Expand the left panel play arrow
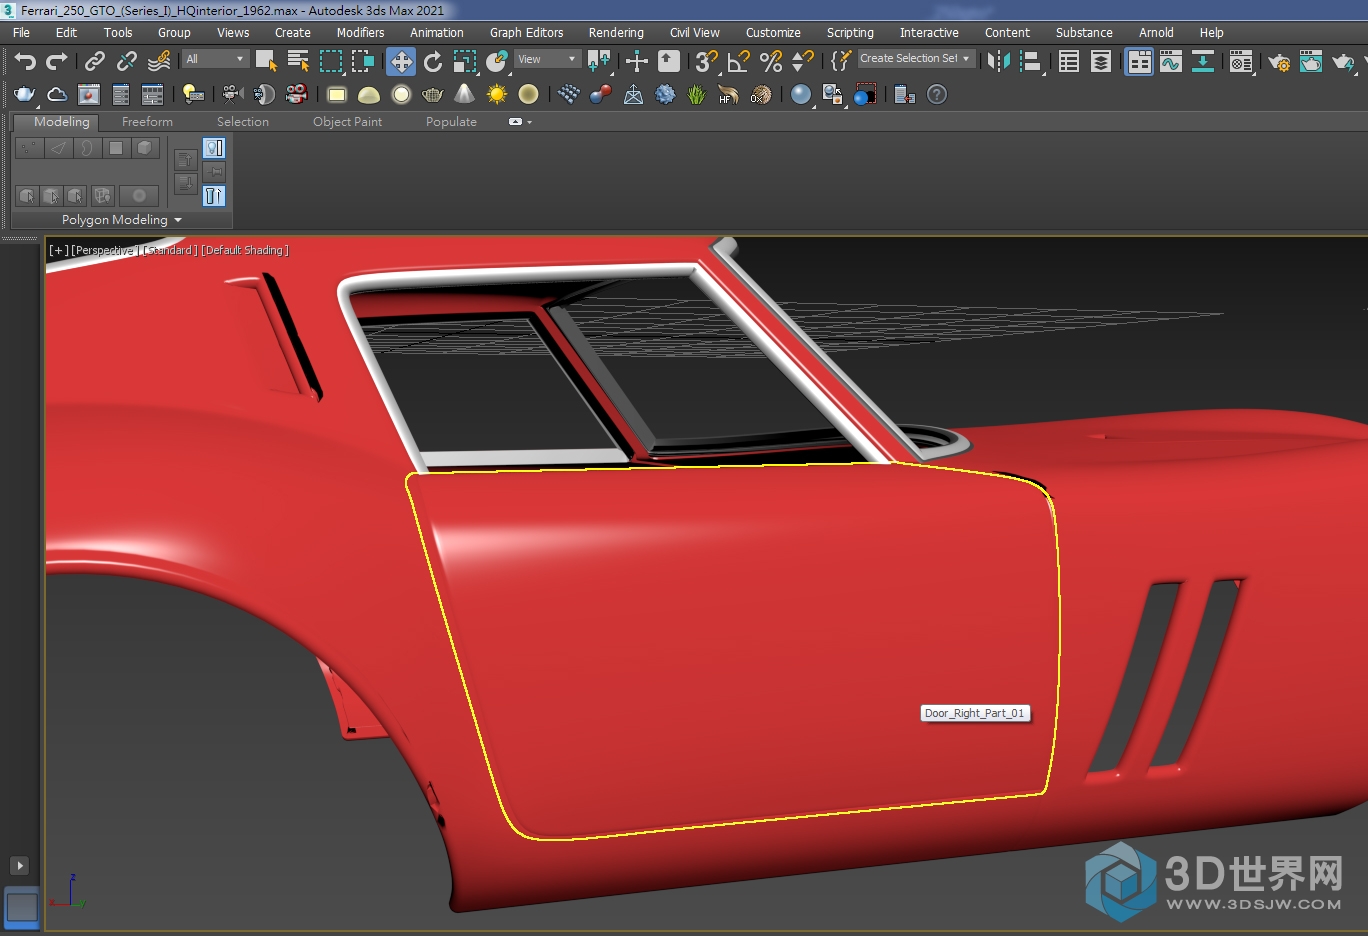The height and width of the screenshot is (936, 1368). [19, 866]
